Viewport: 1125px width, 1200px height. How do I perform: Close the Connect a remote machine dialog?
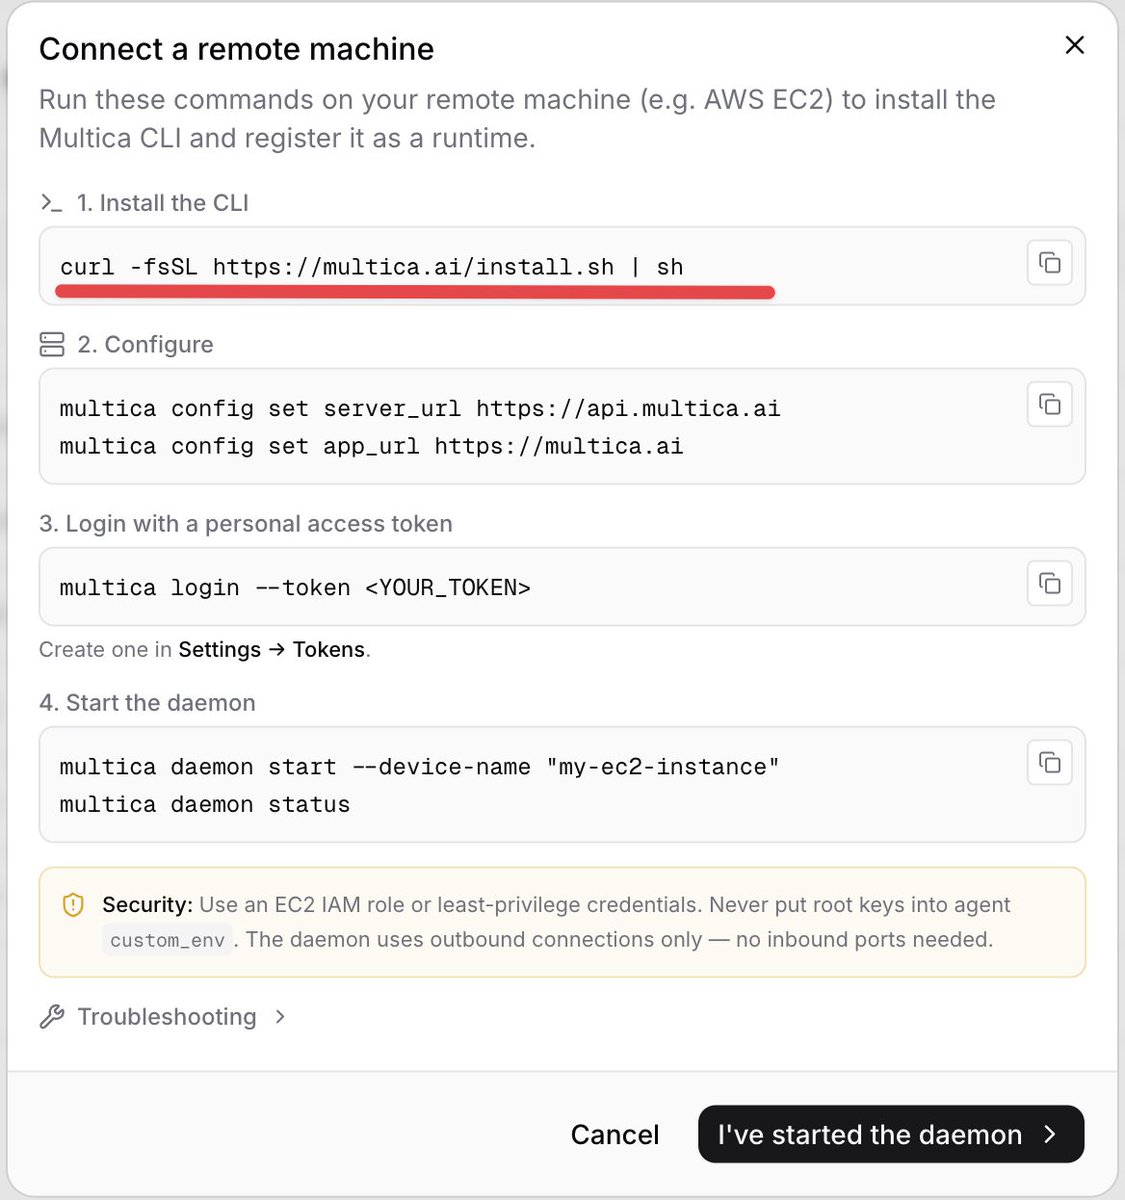[x=1075, y=45]
